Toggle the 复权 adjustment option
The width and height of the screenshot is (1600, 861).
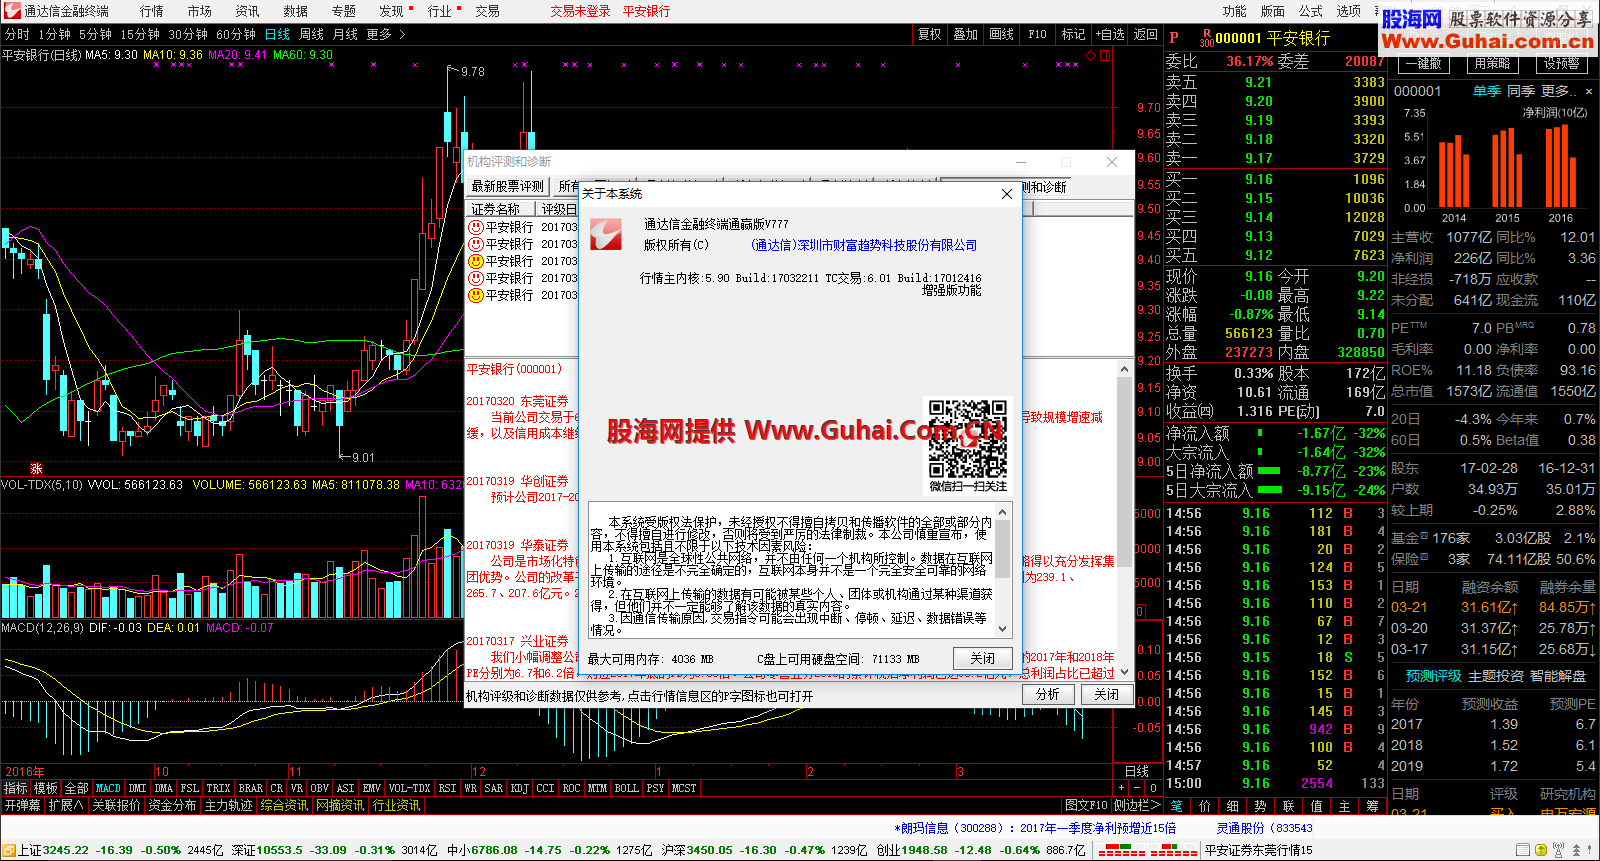930,34
